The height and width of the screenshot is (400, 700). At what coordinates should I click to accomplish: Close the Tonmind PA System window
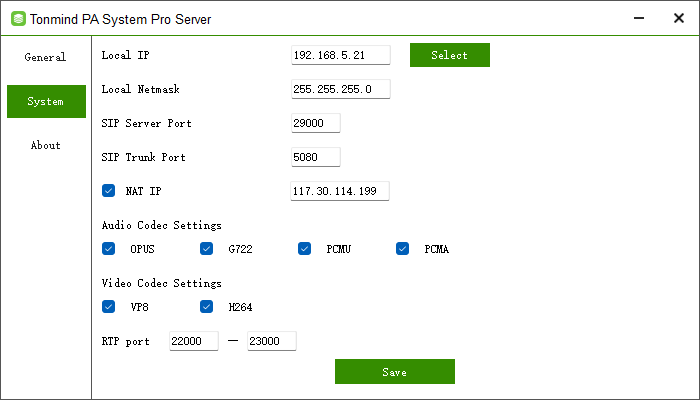(679, 18)
